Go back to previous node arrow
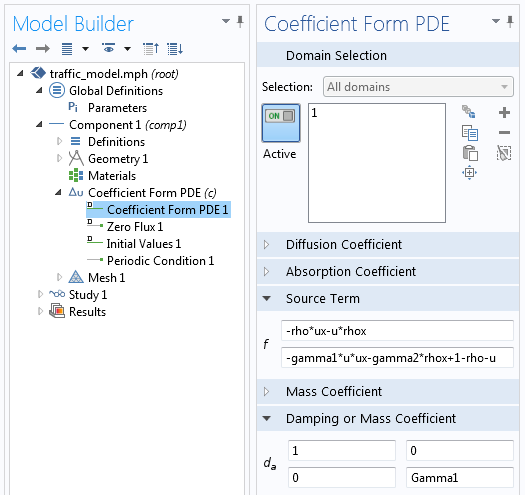The image size is (525, 495). coord(19,49)
